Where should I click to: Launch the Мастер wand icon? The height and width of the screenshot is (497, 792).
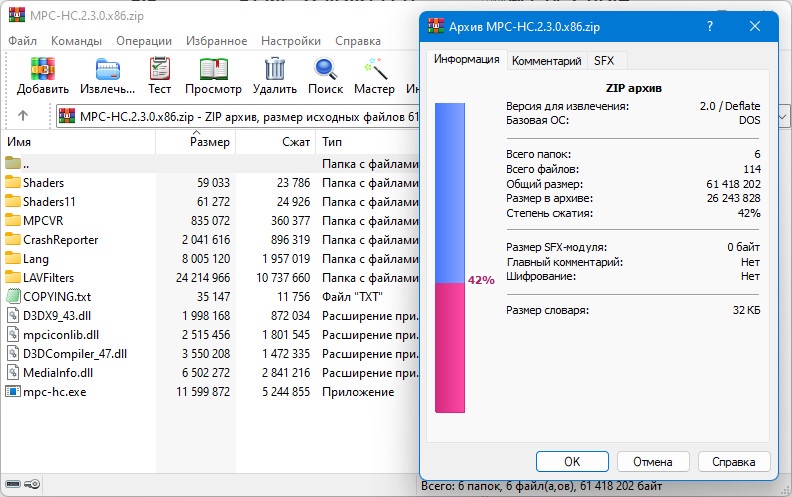(375, 68)
